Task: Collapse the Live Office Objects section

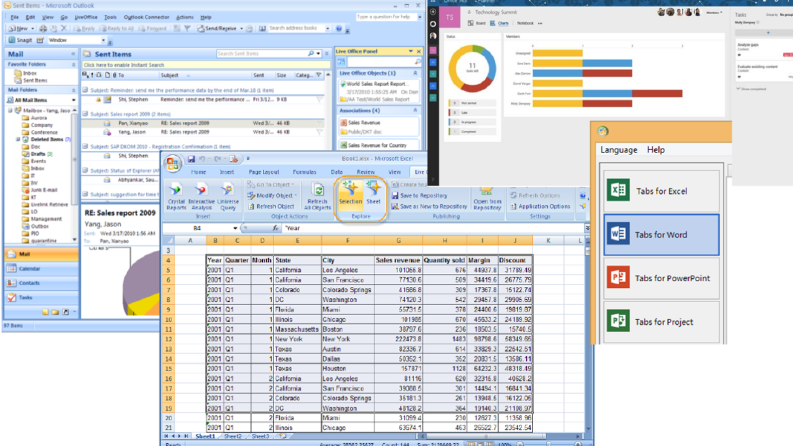Action: pyautogui.click(x=415, y=73)
